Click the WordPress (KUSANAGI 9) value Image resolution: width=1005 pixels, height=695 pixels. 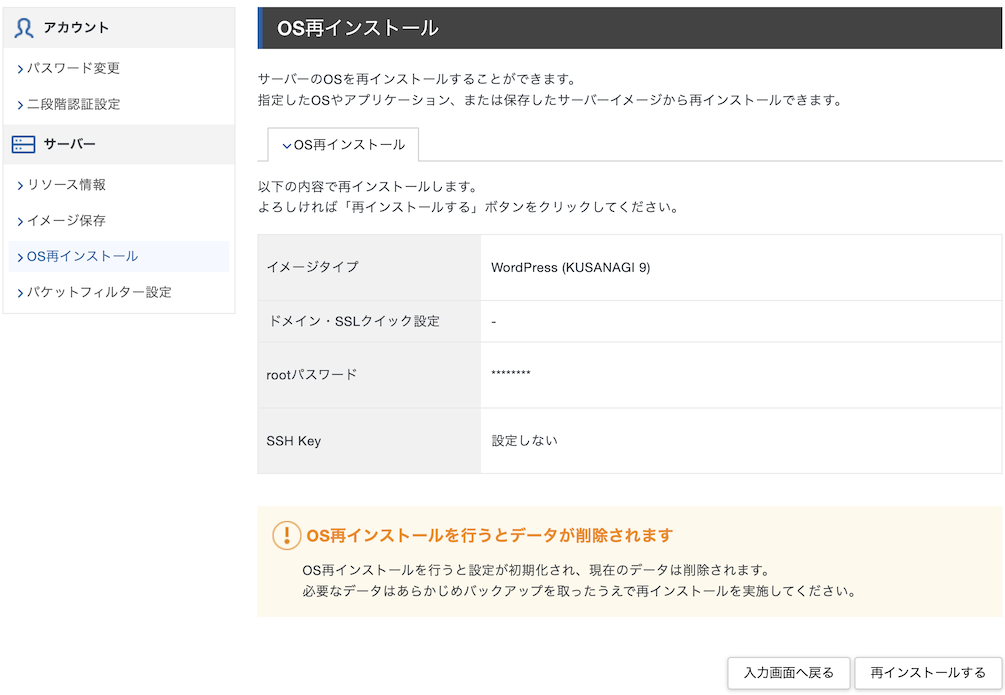click(570, 268)
